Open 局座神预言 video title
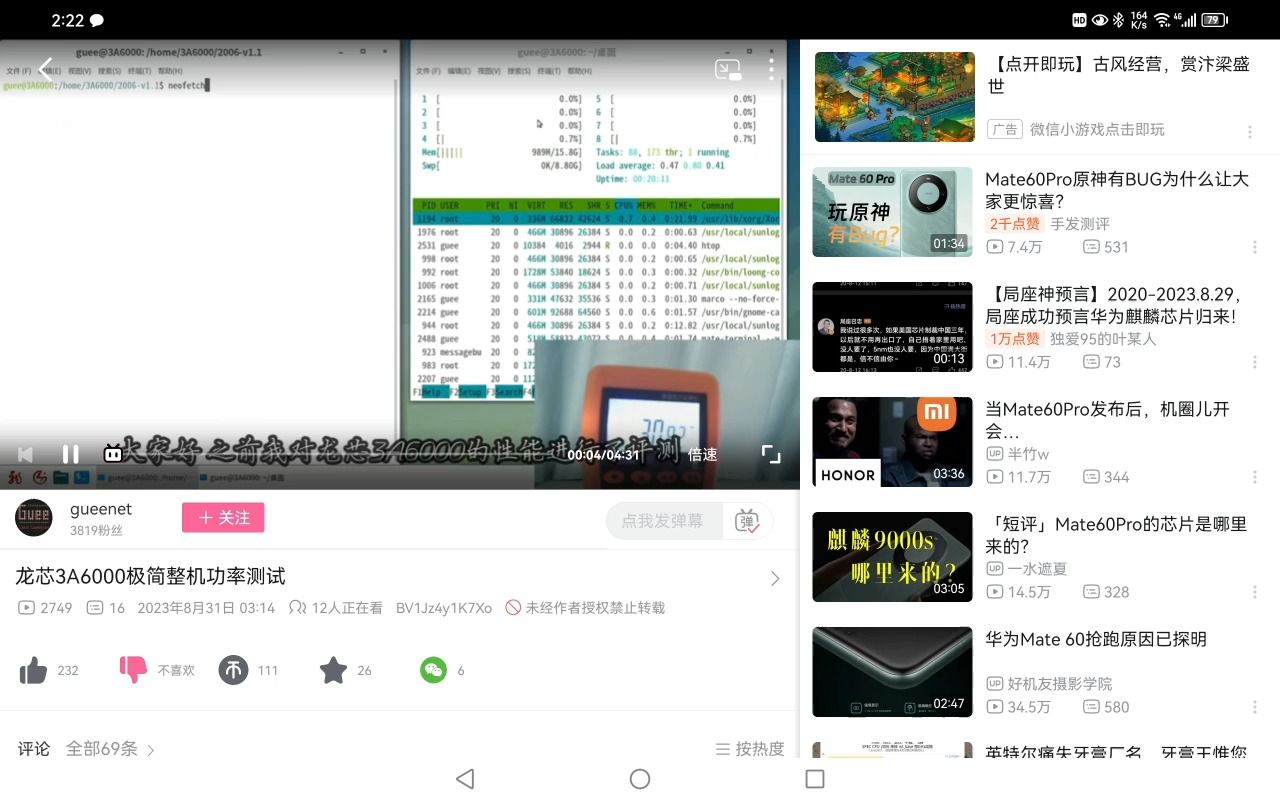This screenshot has height=800, width=1280. (1112, 305)
